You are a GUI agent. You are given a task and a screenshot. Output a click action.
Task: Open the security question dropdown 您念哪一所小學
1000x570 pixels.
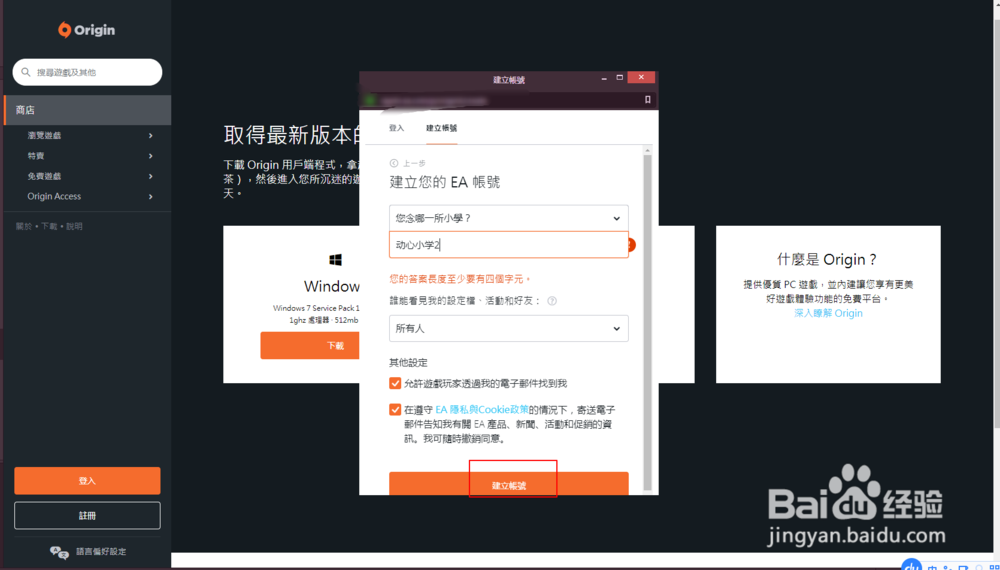[509, 218]
